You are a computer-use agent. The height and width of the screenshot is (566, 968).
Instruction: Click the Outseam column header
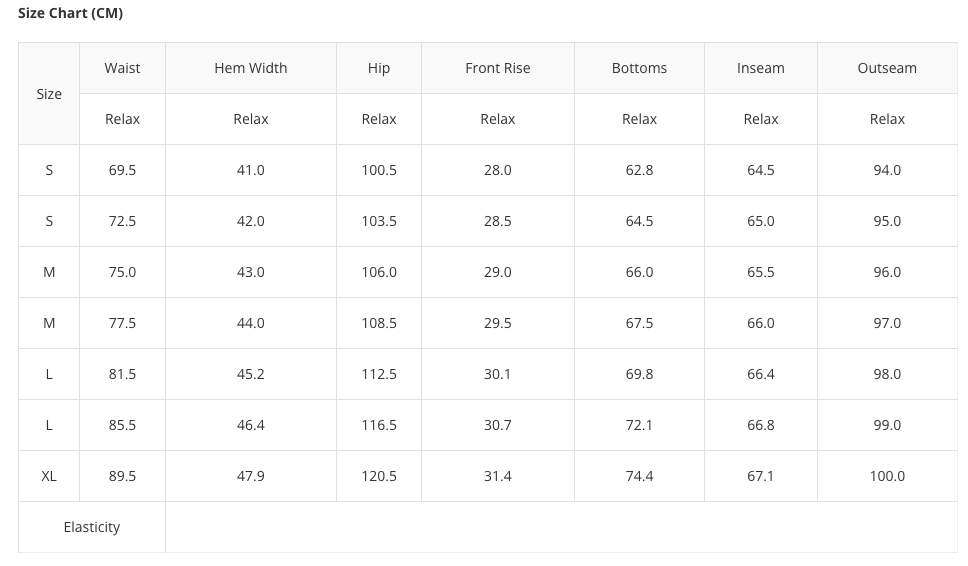(887, 68)
